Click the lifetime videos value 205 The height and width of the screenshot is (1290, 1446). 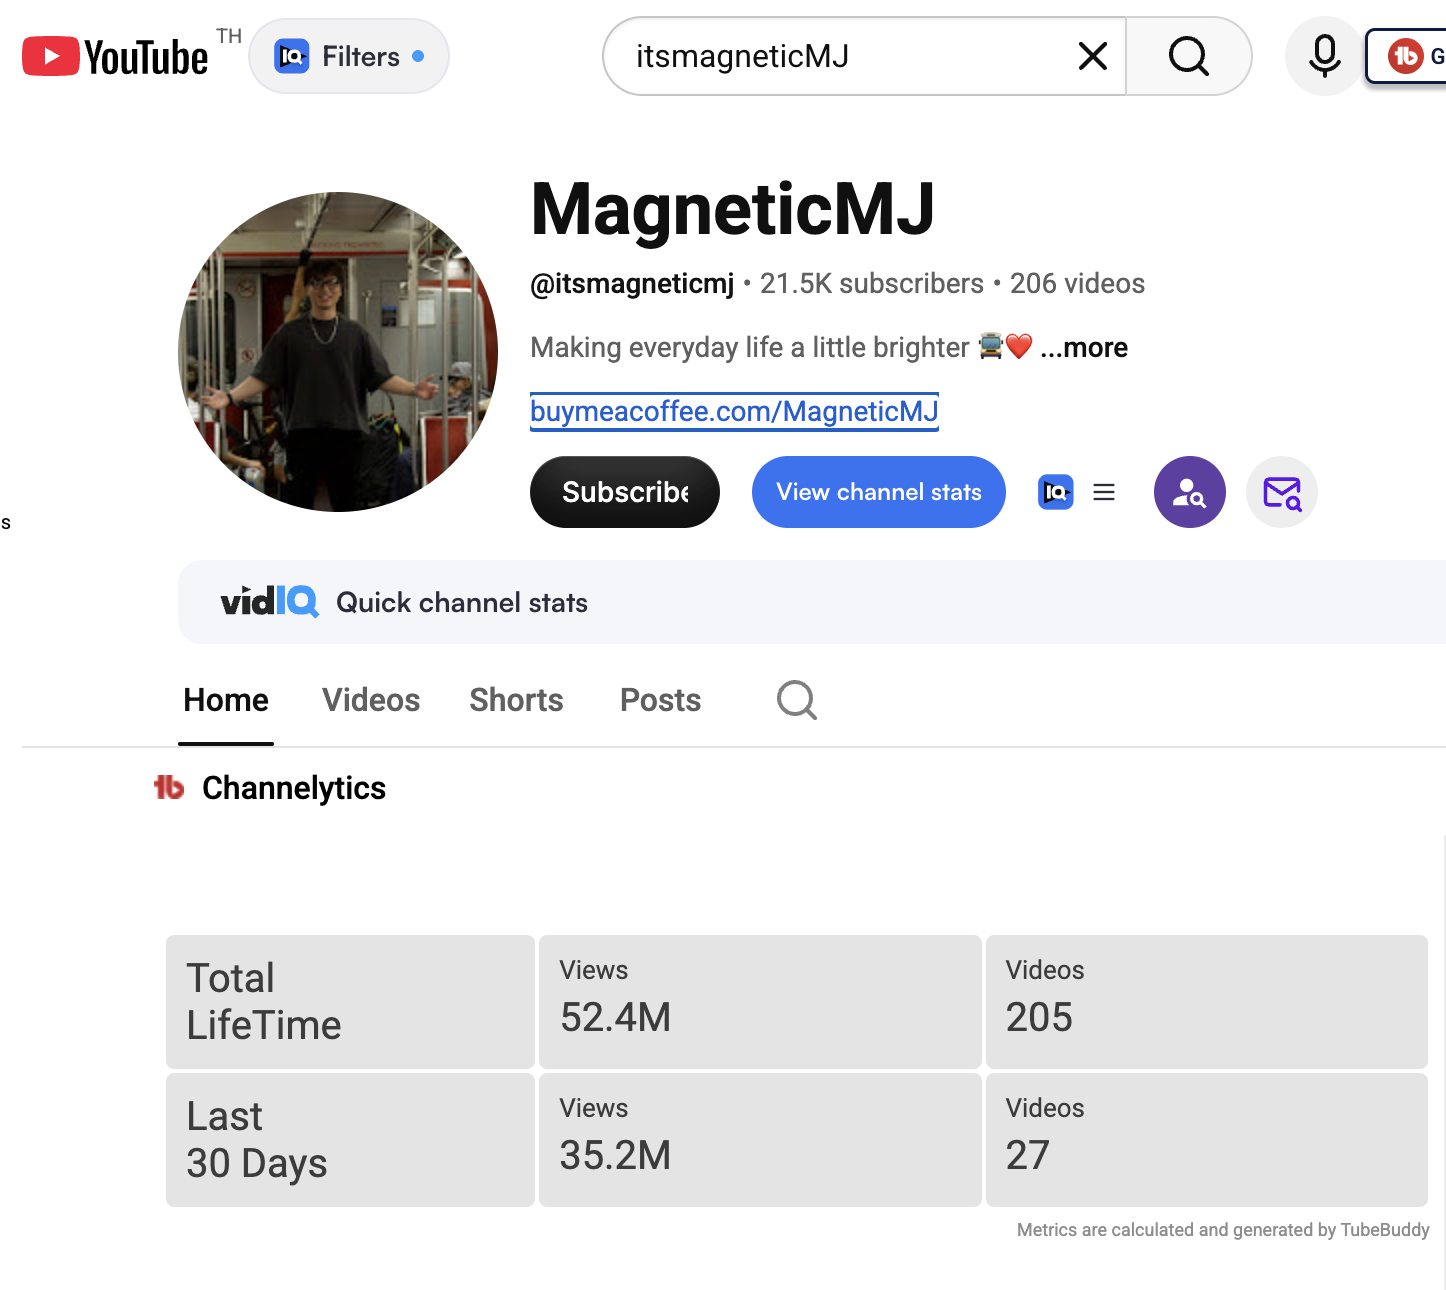[1040, 1017]
